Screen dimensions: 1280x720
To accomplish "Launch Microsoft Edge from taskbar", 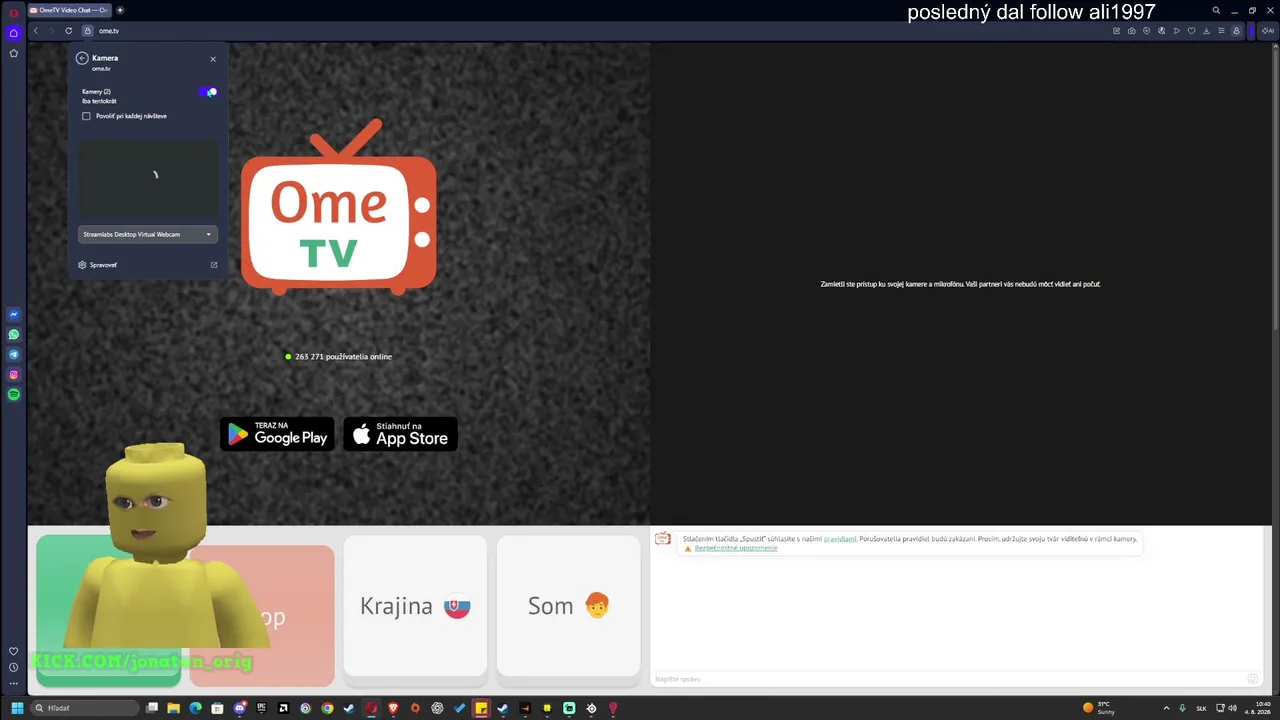I will pos(196,708).
